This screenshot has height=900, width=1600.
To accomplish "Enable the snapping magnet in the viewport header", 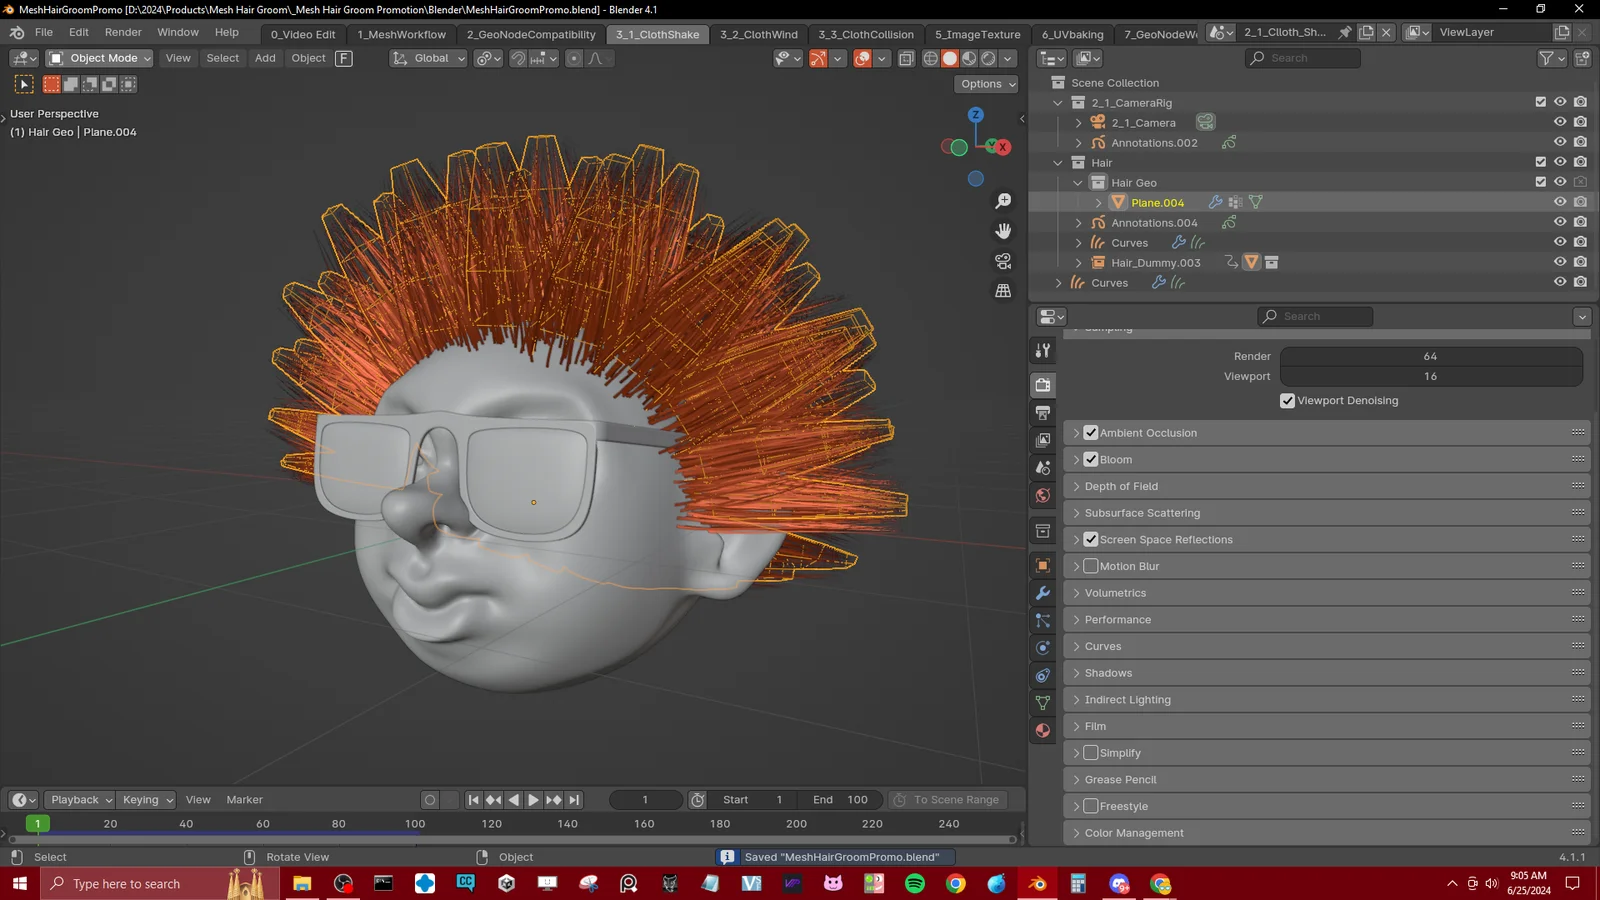I will [518, 58].
